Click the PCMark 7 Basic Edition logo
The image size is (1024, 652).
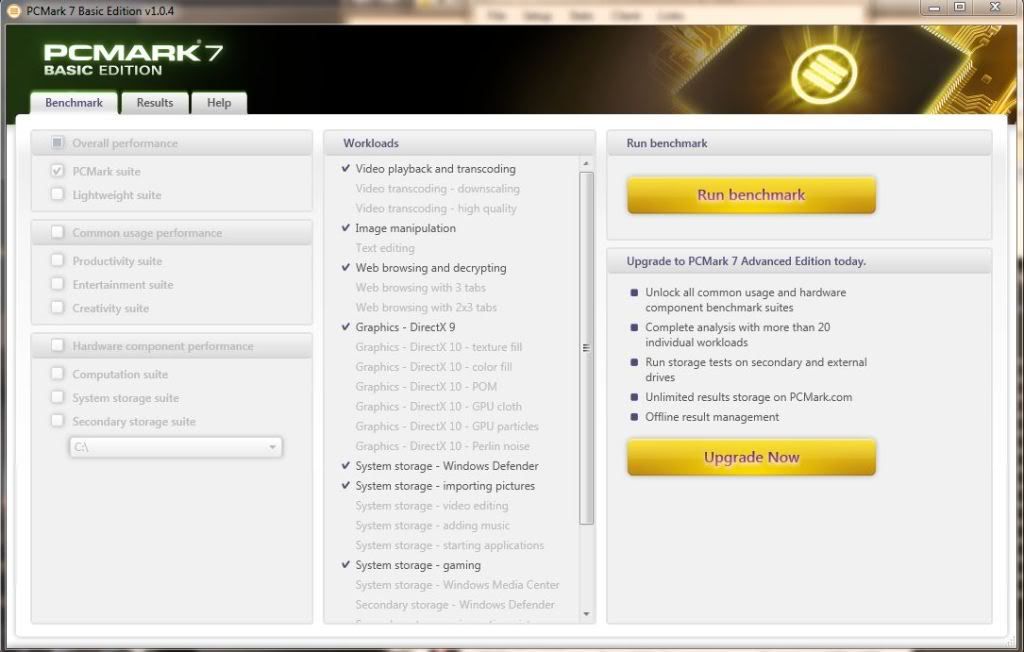[x=133, y=59]
